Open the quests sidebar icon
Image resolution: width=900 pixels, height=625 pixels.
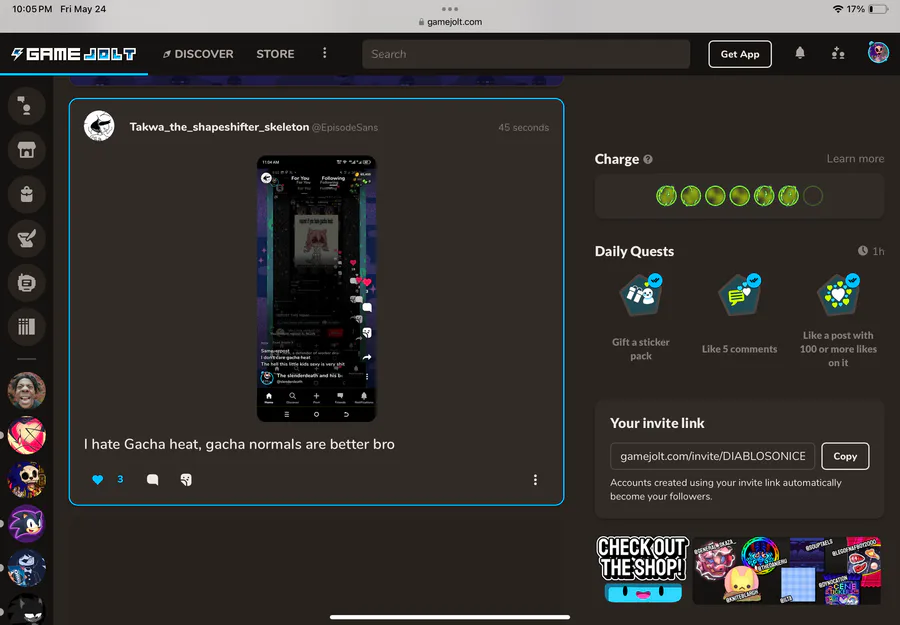click(26, 239)
